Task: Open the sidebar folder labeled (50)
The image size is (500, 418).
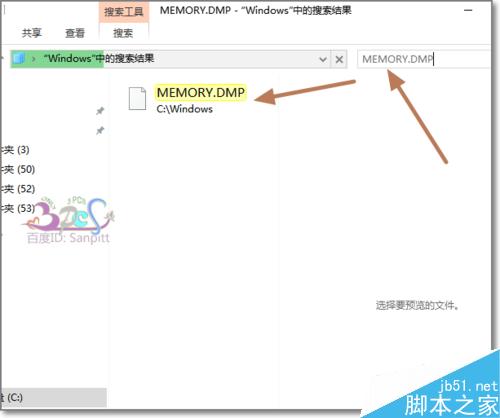Action: point(18,169)
